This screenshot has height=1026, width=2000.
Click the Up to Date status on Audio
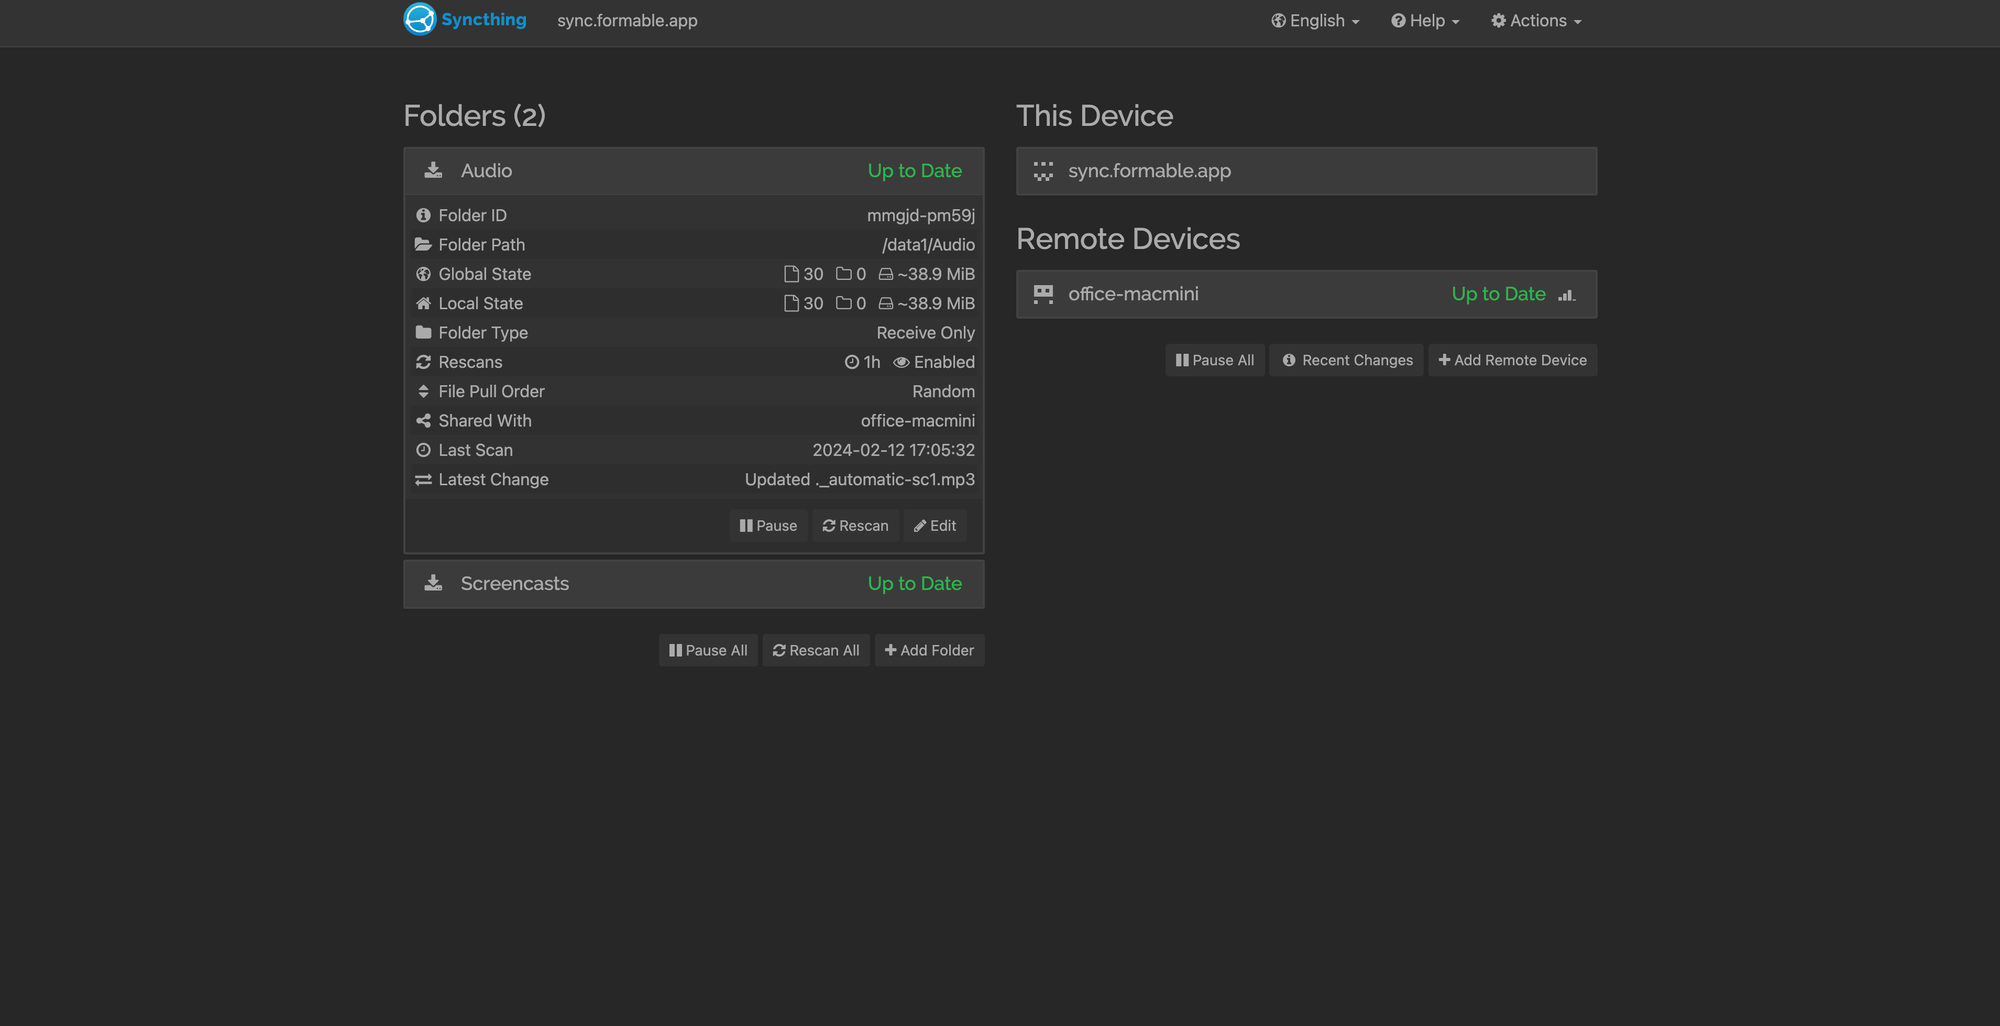[x=914, y=170]
